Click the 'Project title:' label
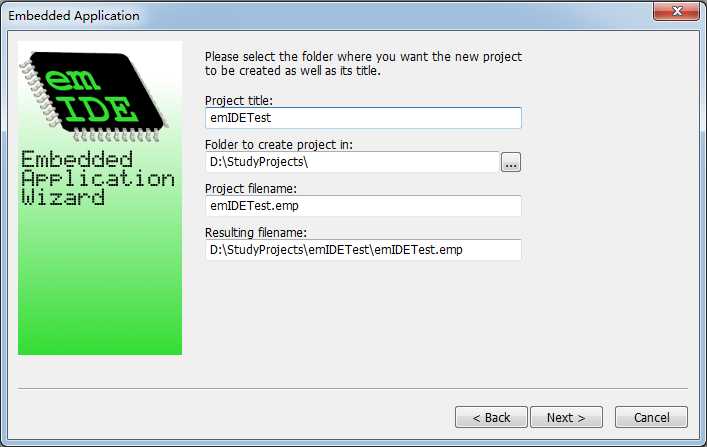 [239, 101]
